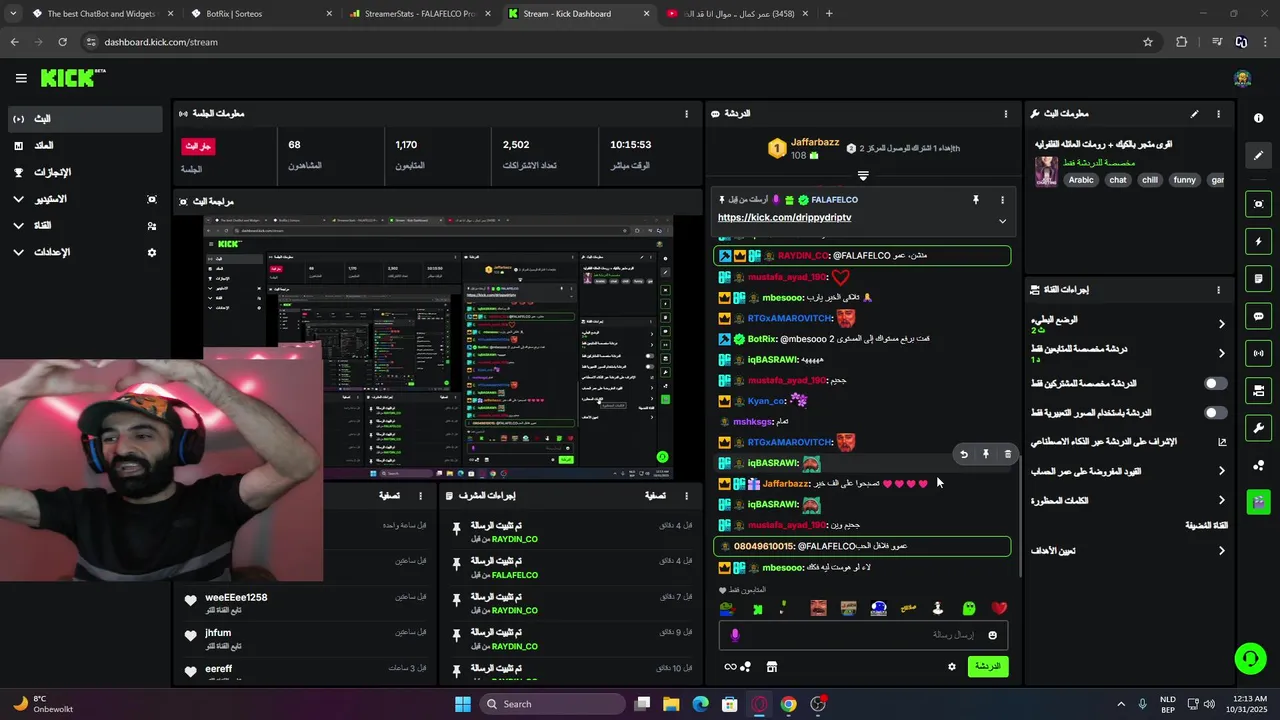Viewport: 1280px width, 720px height.
Task: Collapse the chat leaderboard arrow
Action: (x=863, y=175)
